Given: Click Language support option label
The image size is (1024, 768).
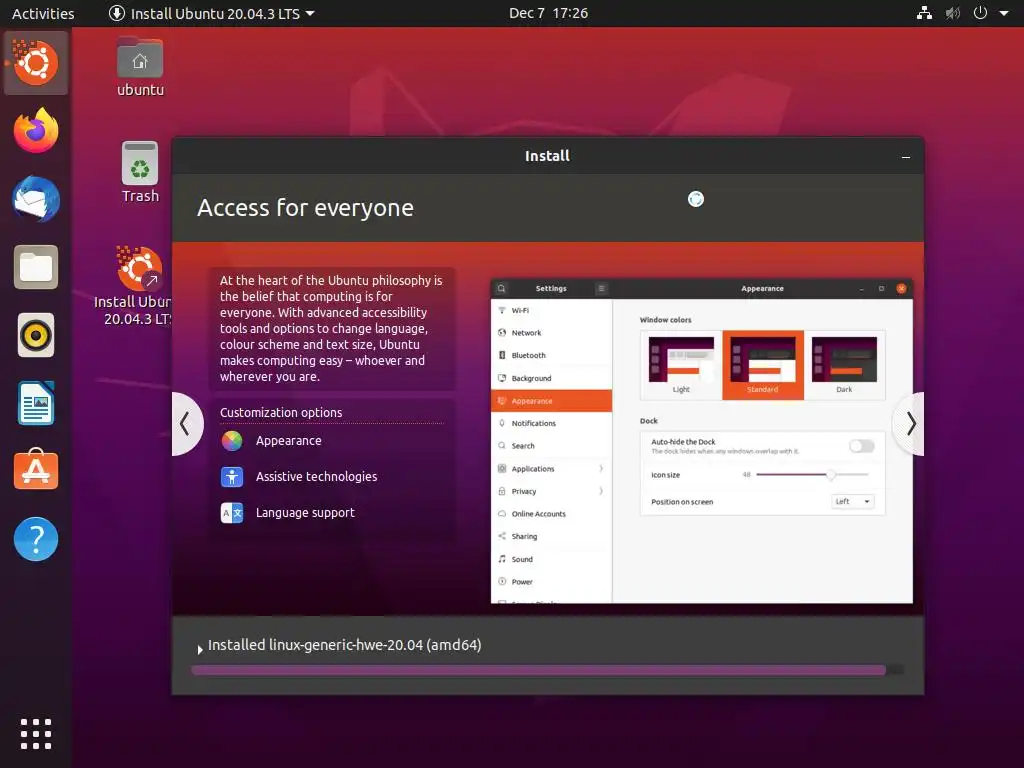Looking at the screenshot, I should [x=305, y=513].
